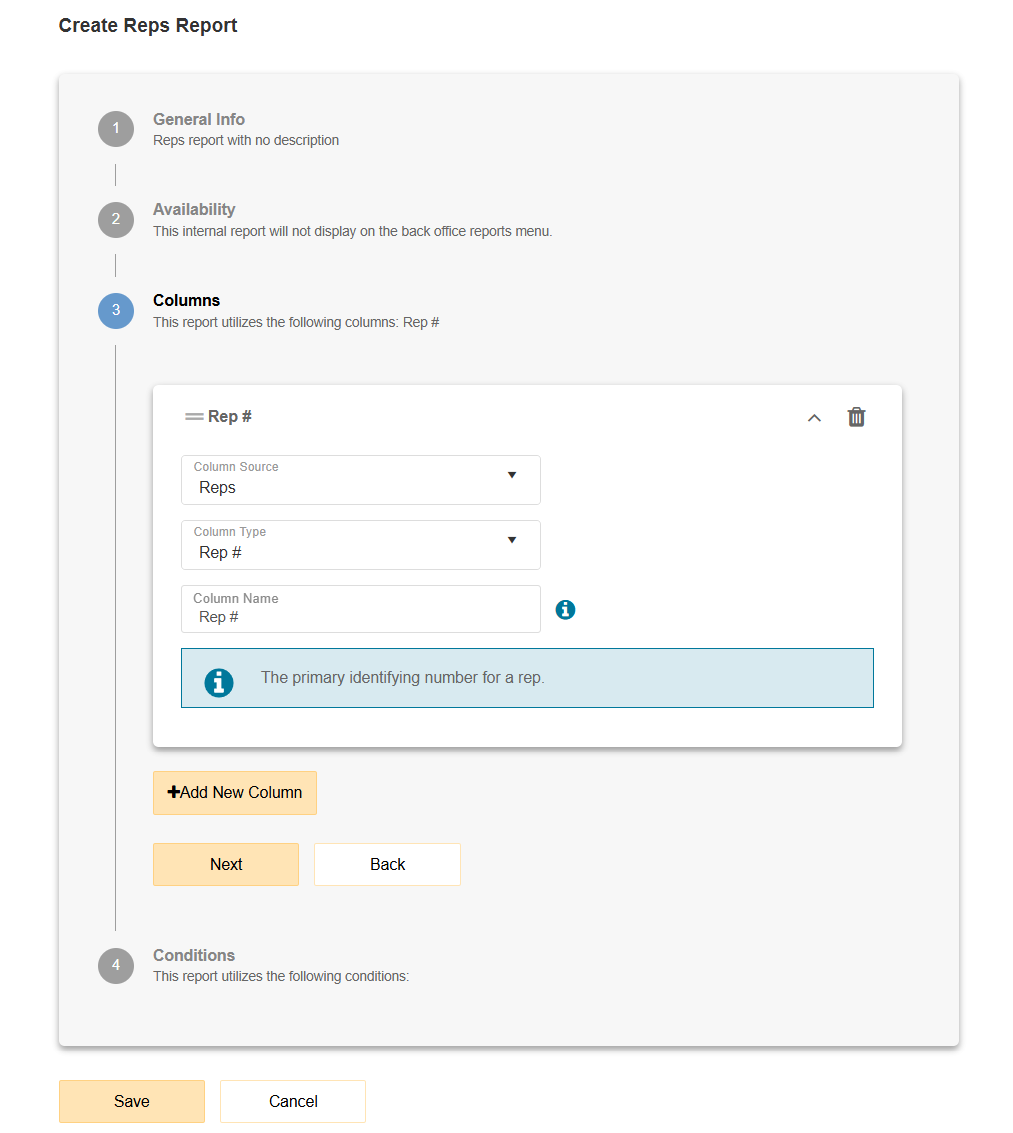This screenshot has height=1133, width=1013.
Task: Cancel creating the report
Action: point(292,1101)
